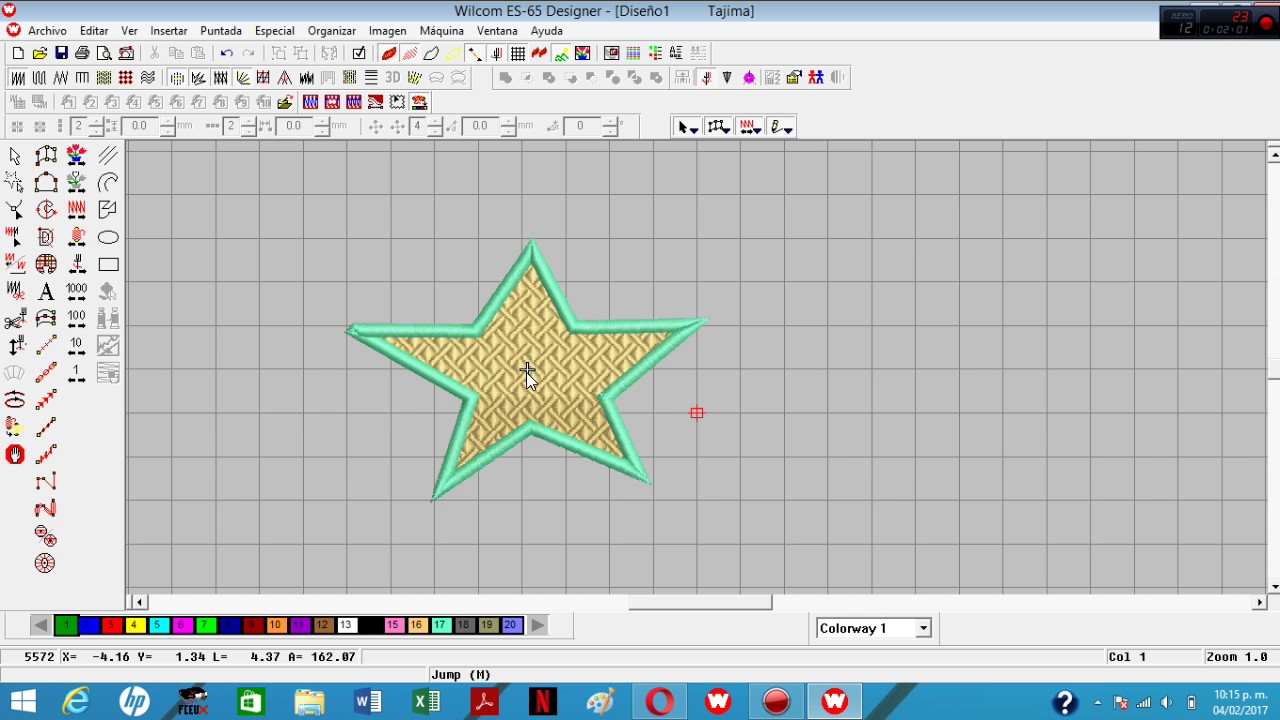Click the color palette grid icon
The width and height of the screenshot is (1280, 720).
point(633,53)
